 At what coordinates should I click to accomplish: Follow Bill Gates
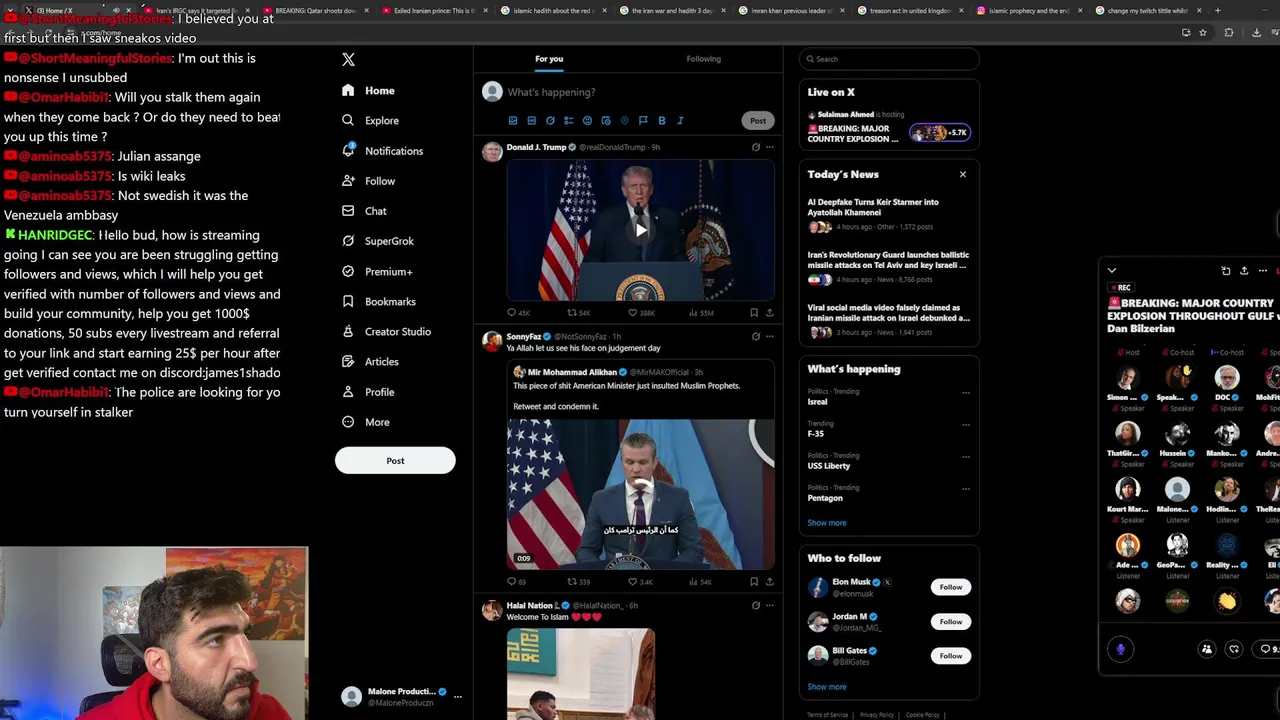951,655
